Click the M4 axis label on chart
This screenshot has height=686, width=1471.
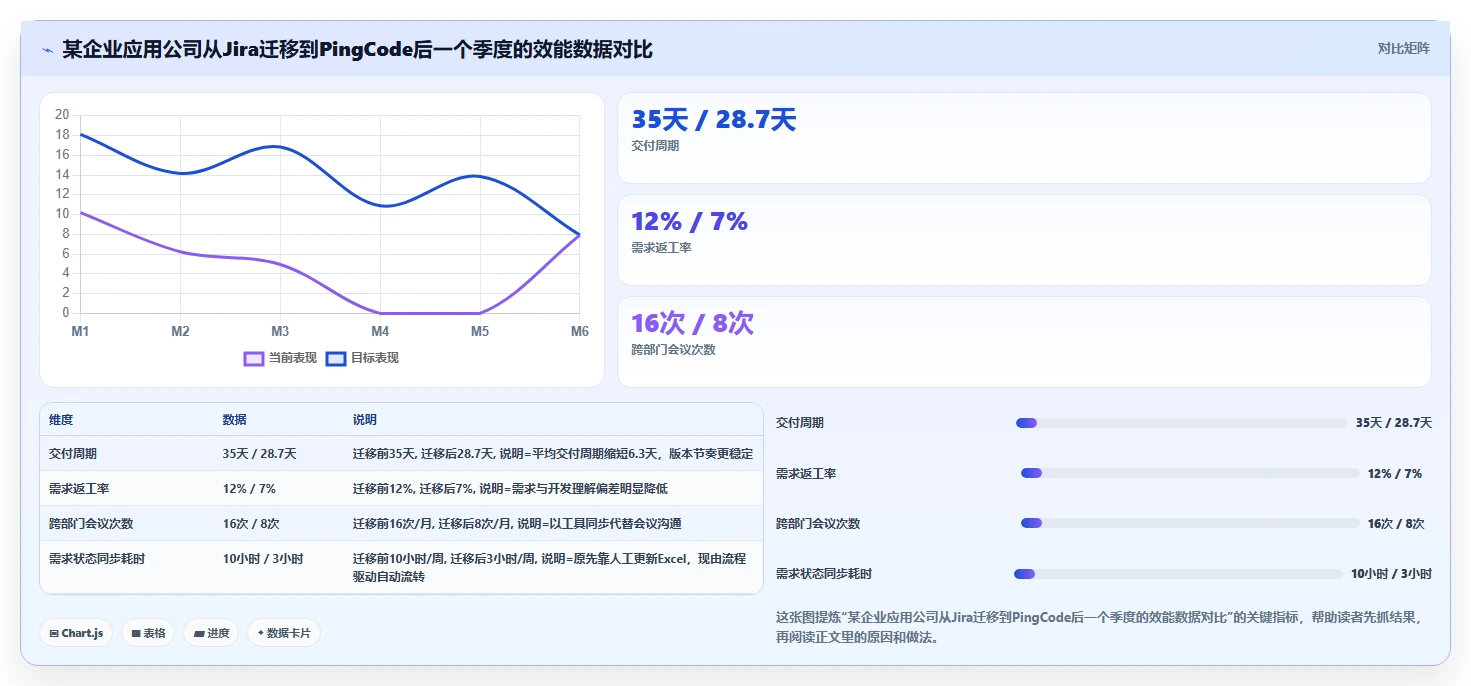(x=380, y=331)
